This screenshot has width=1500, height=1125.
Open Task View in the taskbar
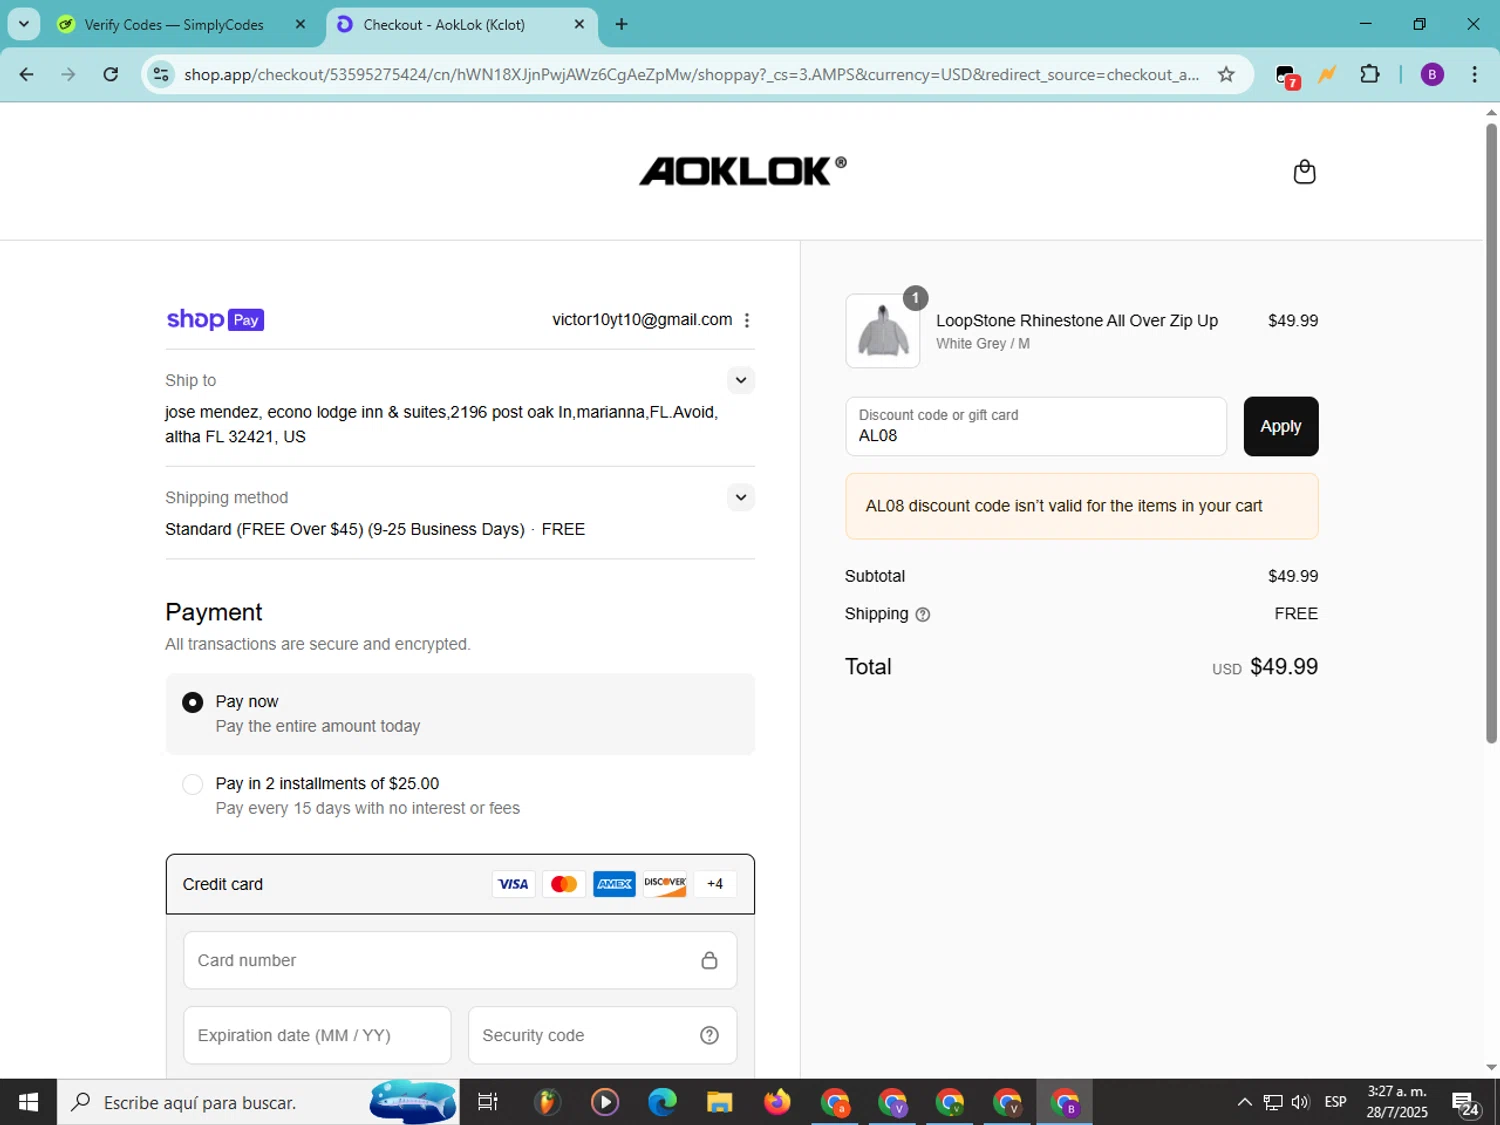click(x=488, y=1102)
